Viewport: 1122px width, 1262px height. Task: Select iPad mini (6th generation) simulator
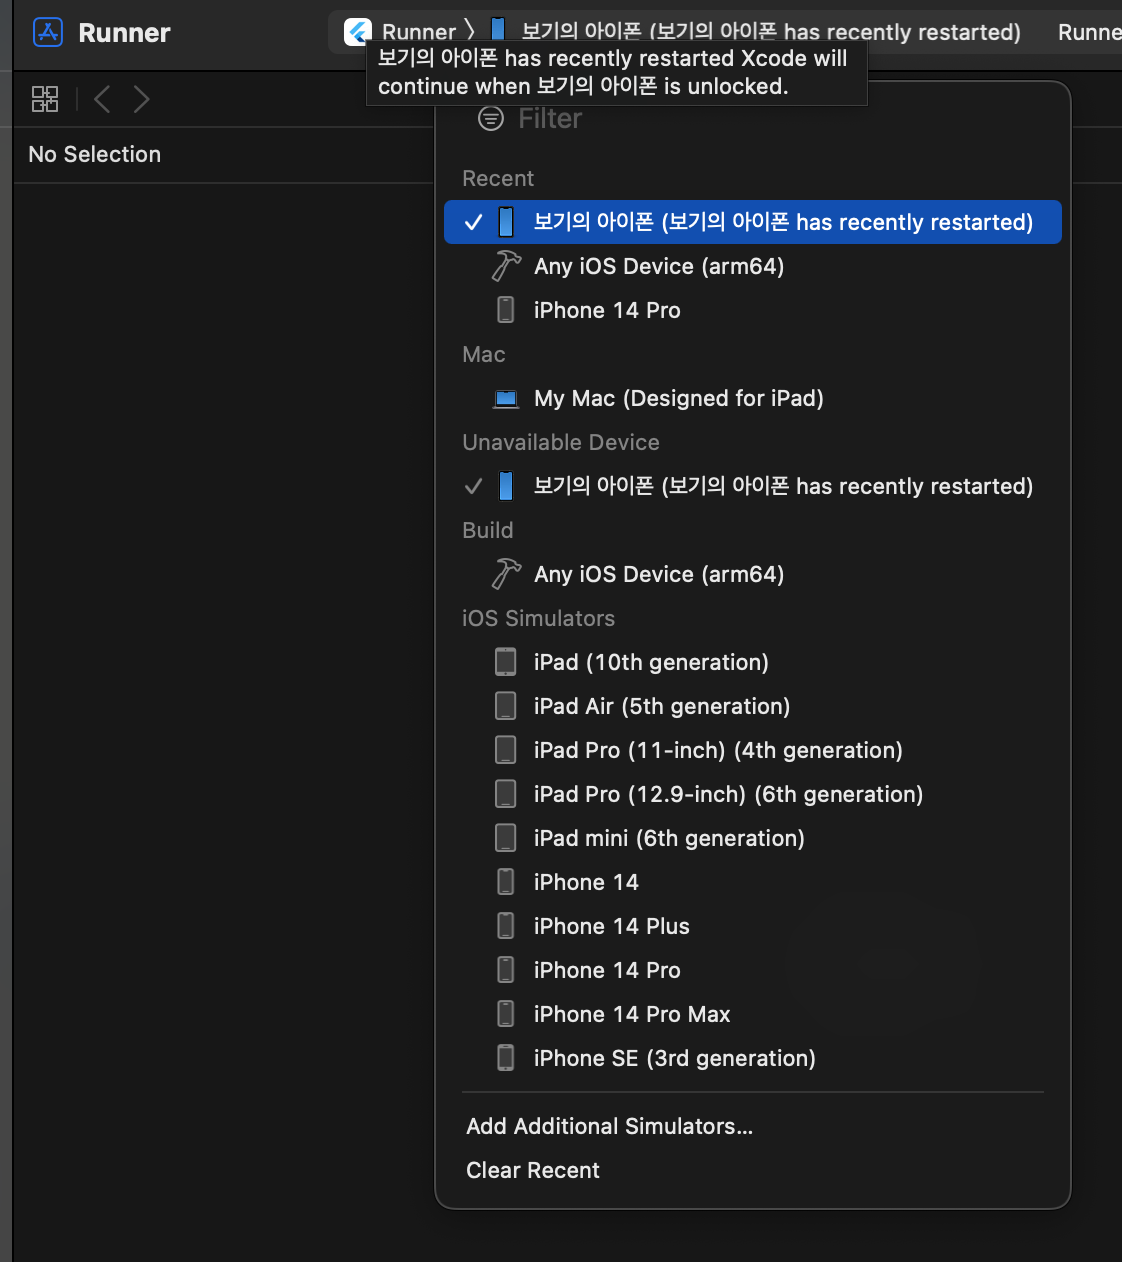click(753, 838)
